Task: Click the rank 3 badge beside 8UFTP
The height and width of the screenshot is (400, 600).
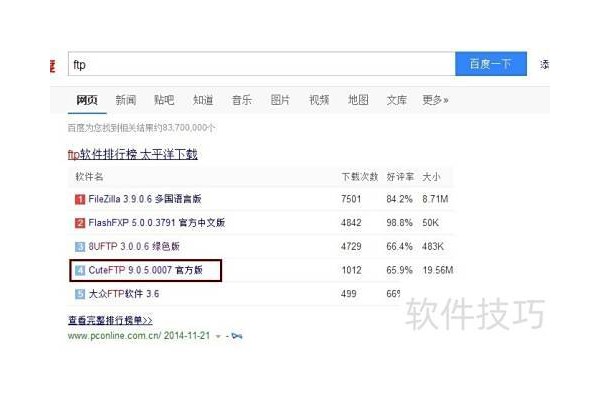Action: pyautogui.click(x=80, y=247)
